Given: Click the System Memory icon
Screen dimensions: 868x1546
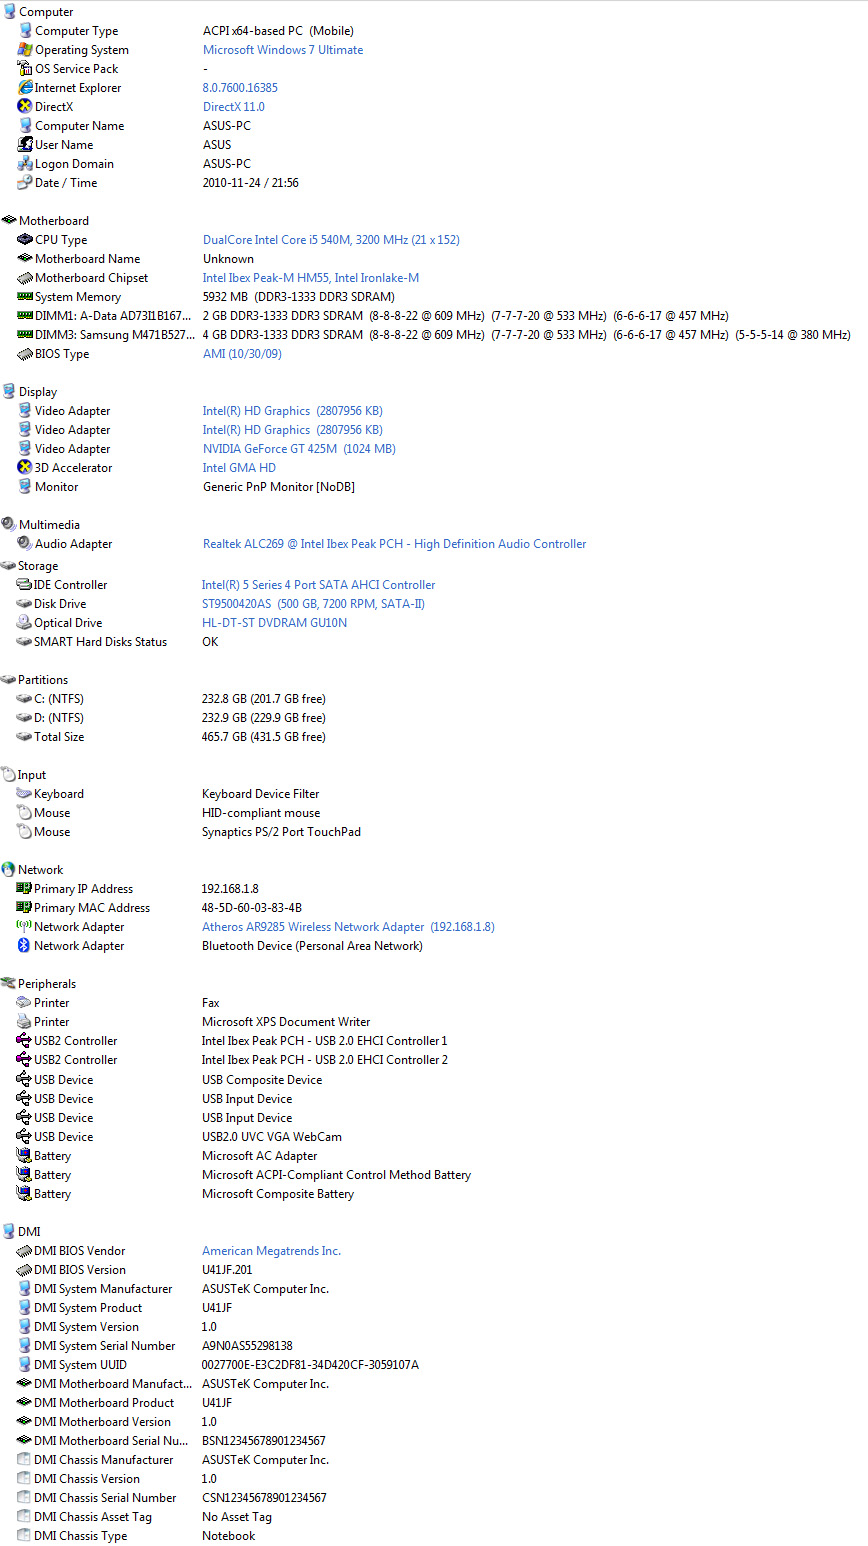Looking at the screenshot, I should tap(25, 297).
